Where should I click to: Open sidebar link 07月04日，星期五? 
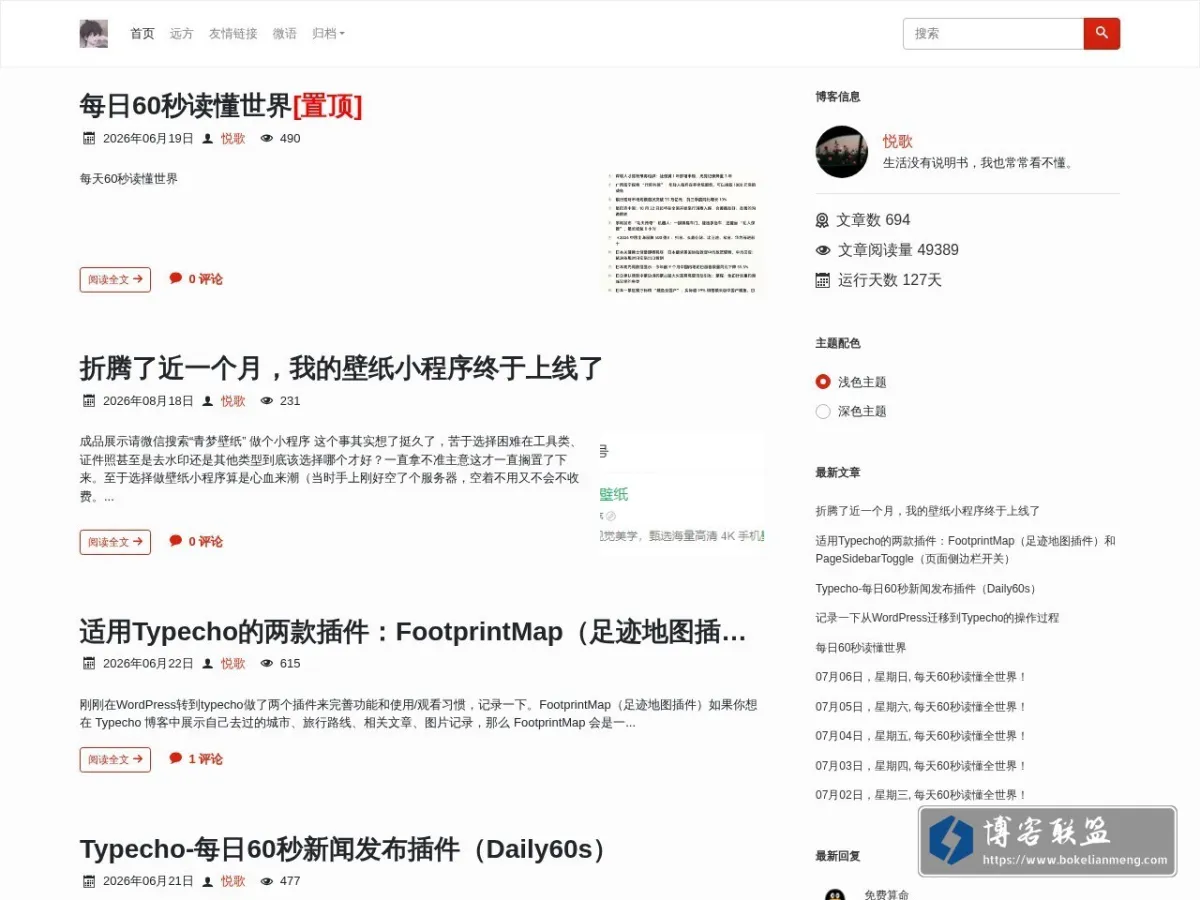921,736
